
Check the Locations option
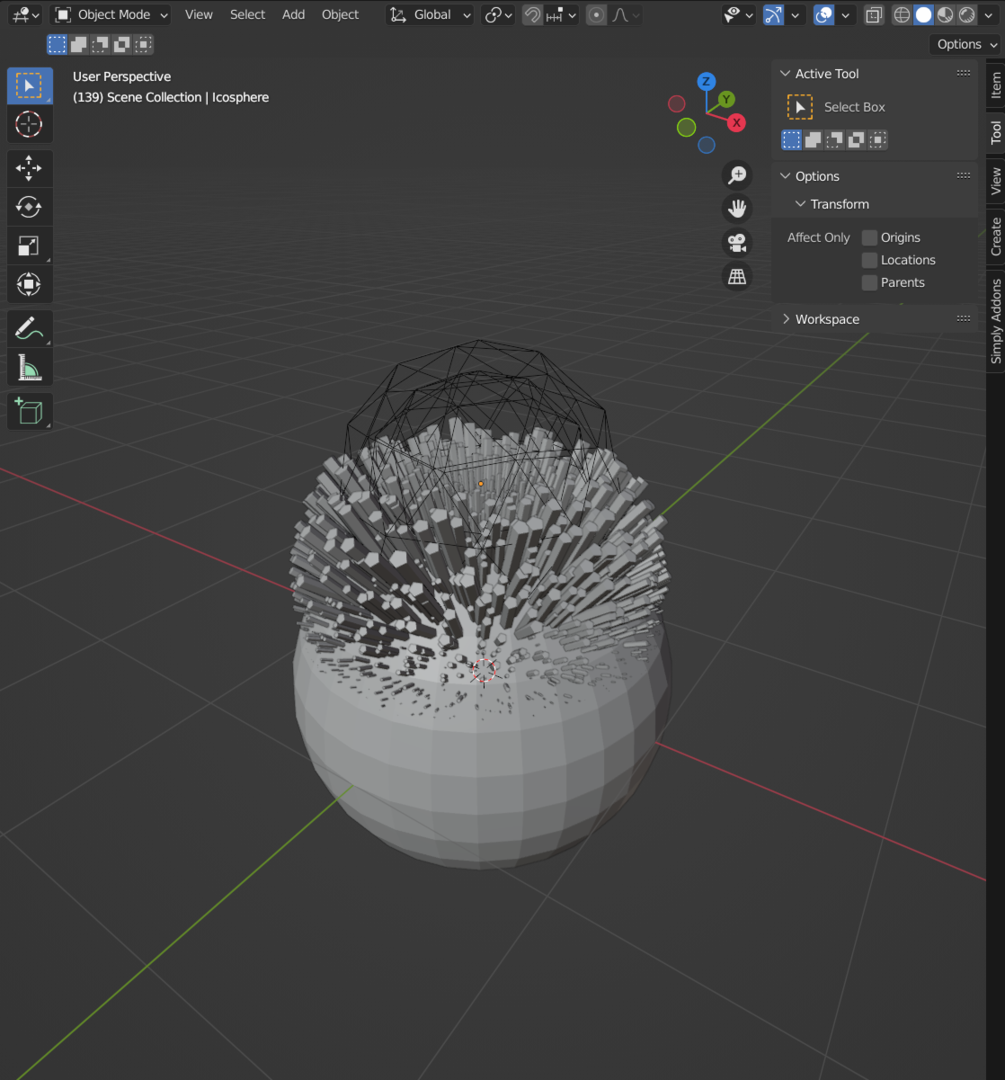point(868,259)
